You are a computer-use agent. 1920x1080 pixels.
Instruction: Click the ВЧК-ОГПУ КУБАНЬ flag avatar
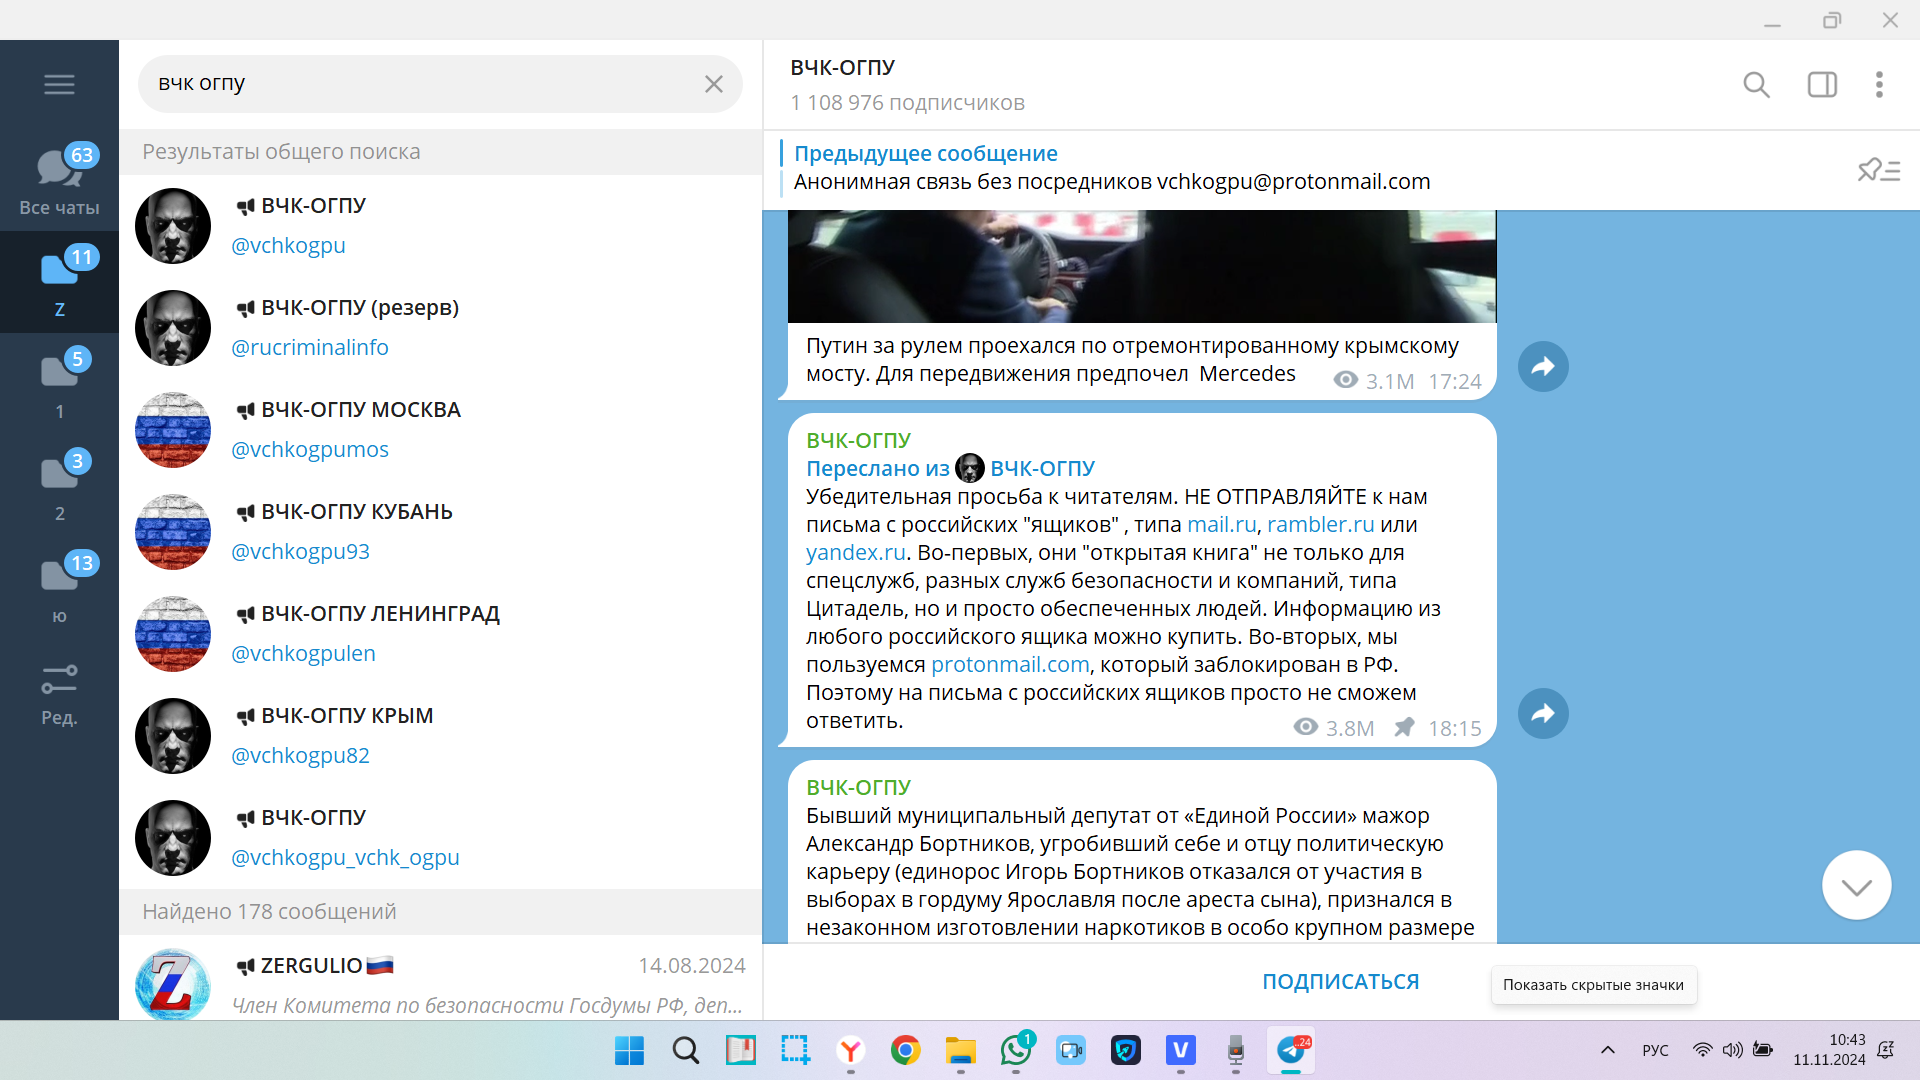173,532
